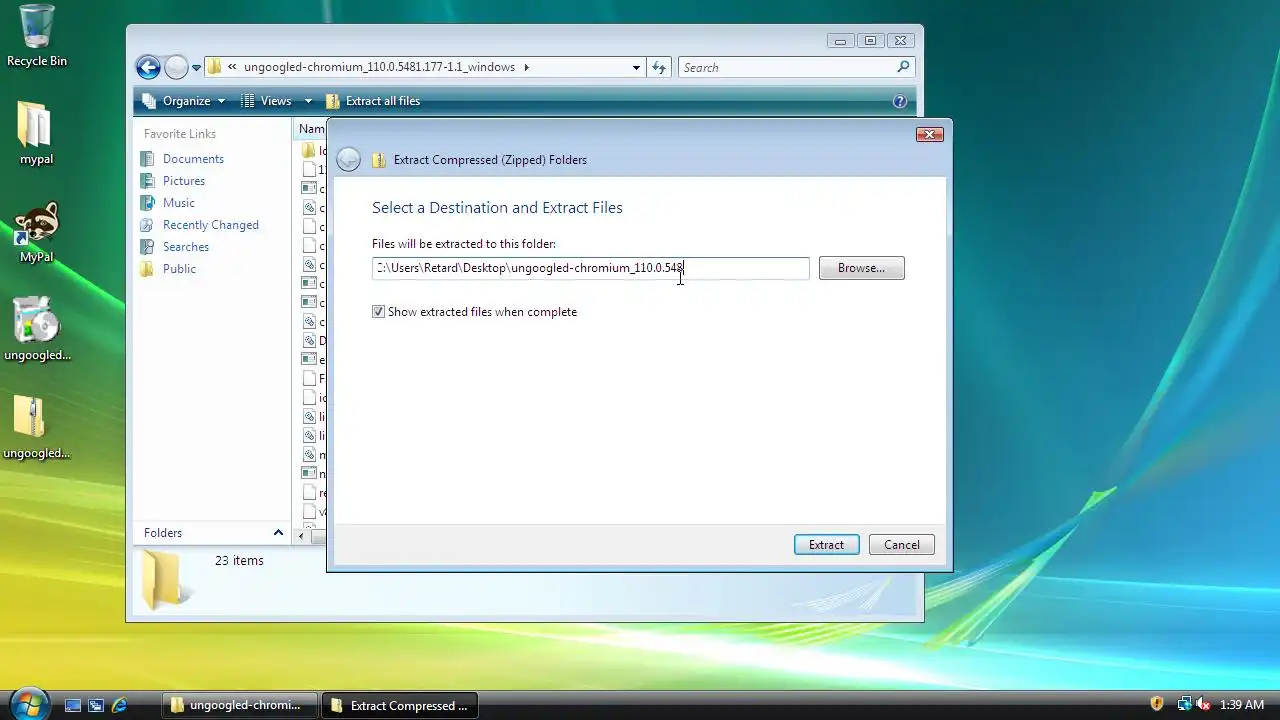Click the Browse... button
The width and height of the screenshot is (1280, 720).
point(861,268)
